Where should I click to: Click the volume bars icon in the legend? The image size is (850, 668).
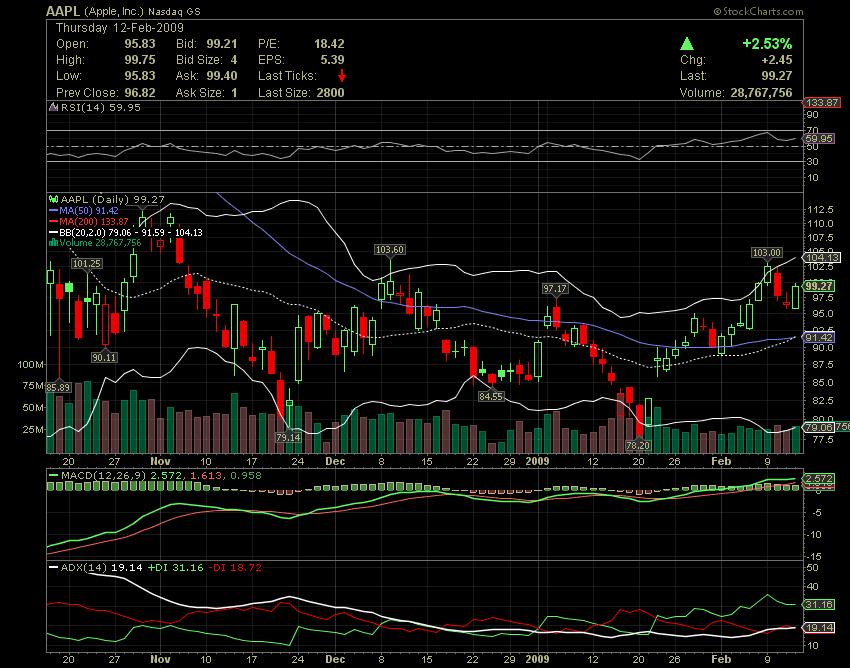pos(53,243)
